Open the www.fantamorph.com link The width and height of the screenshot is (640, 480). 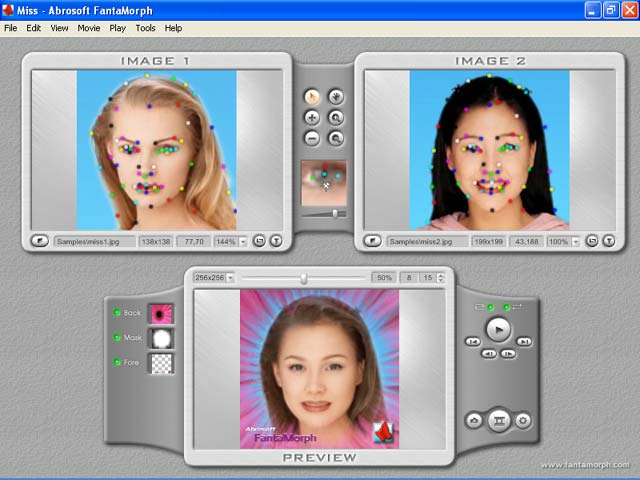tap(585, 464)
